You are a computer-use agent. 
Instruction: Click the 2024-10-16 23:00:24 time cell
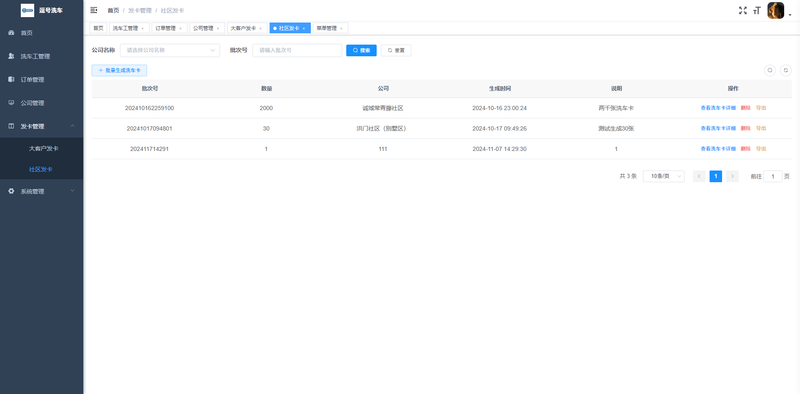tap(499, 108)
